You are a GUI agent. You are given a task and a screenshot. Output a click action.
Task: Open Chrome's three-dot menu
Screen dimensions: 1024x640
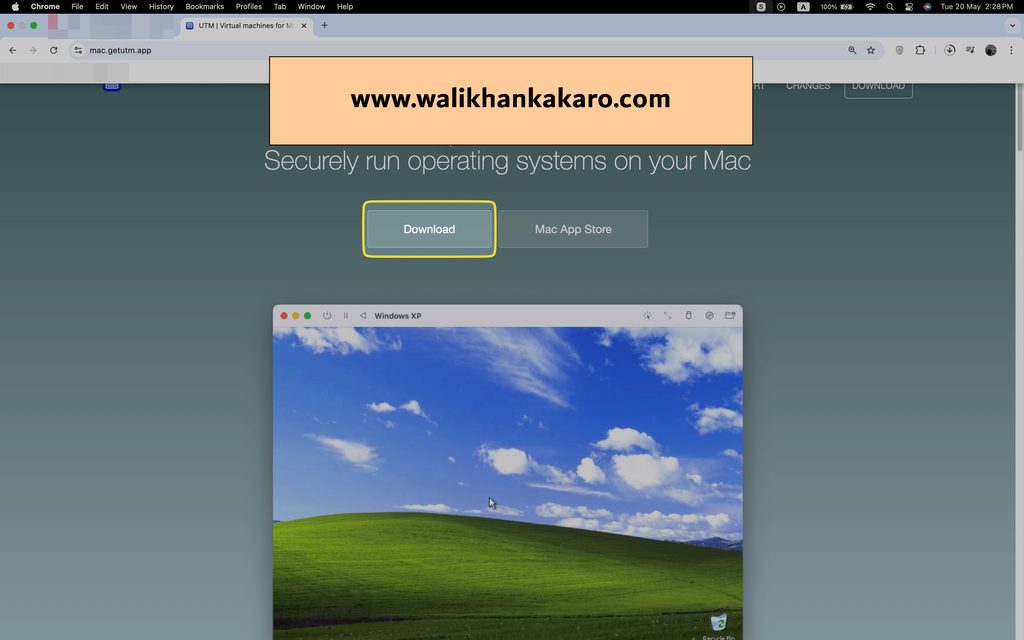click(1011, 50)
